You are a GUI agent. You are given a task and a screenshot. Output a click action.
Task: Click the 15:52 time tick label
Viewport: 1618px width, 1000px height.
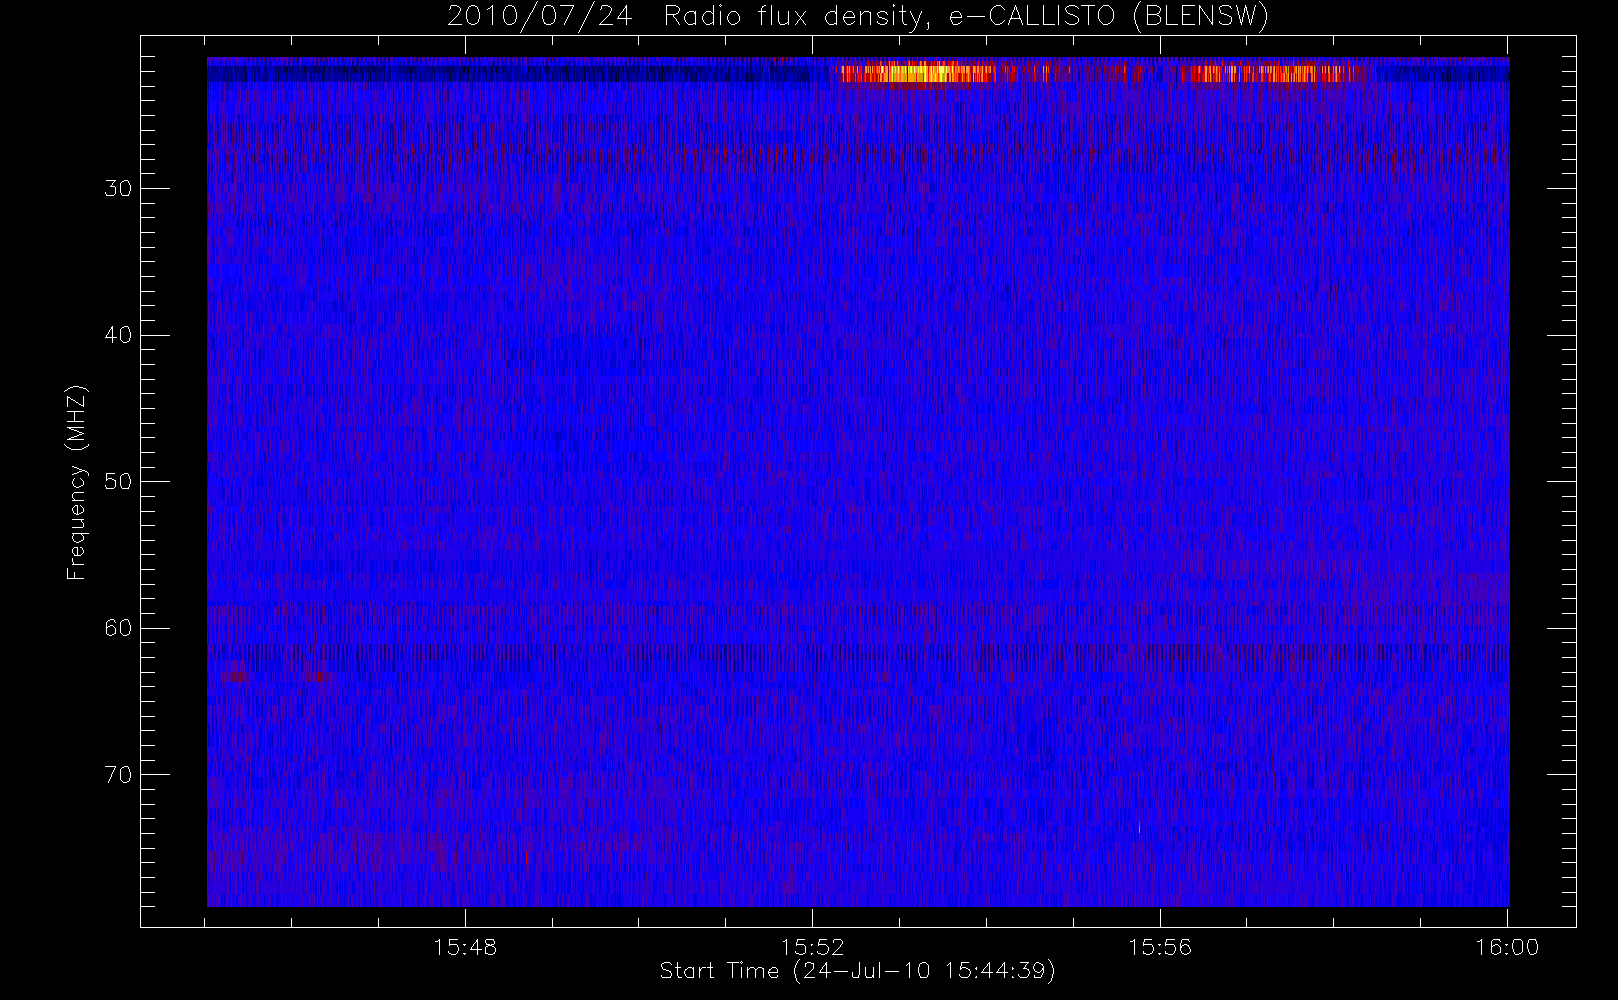pos(813,946)
